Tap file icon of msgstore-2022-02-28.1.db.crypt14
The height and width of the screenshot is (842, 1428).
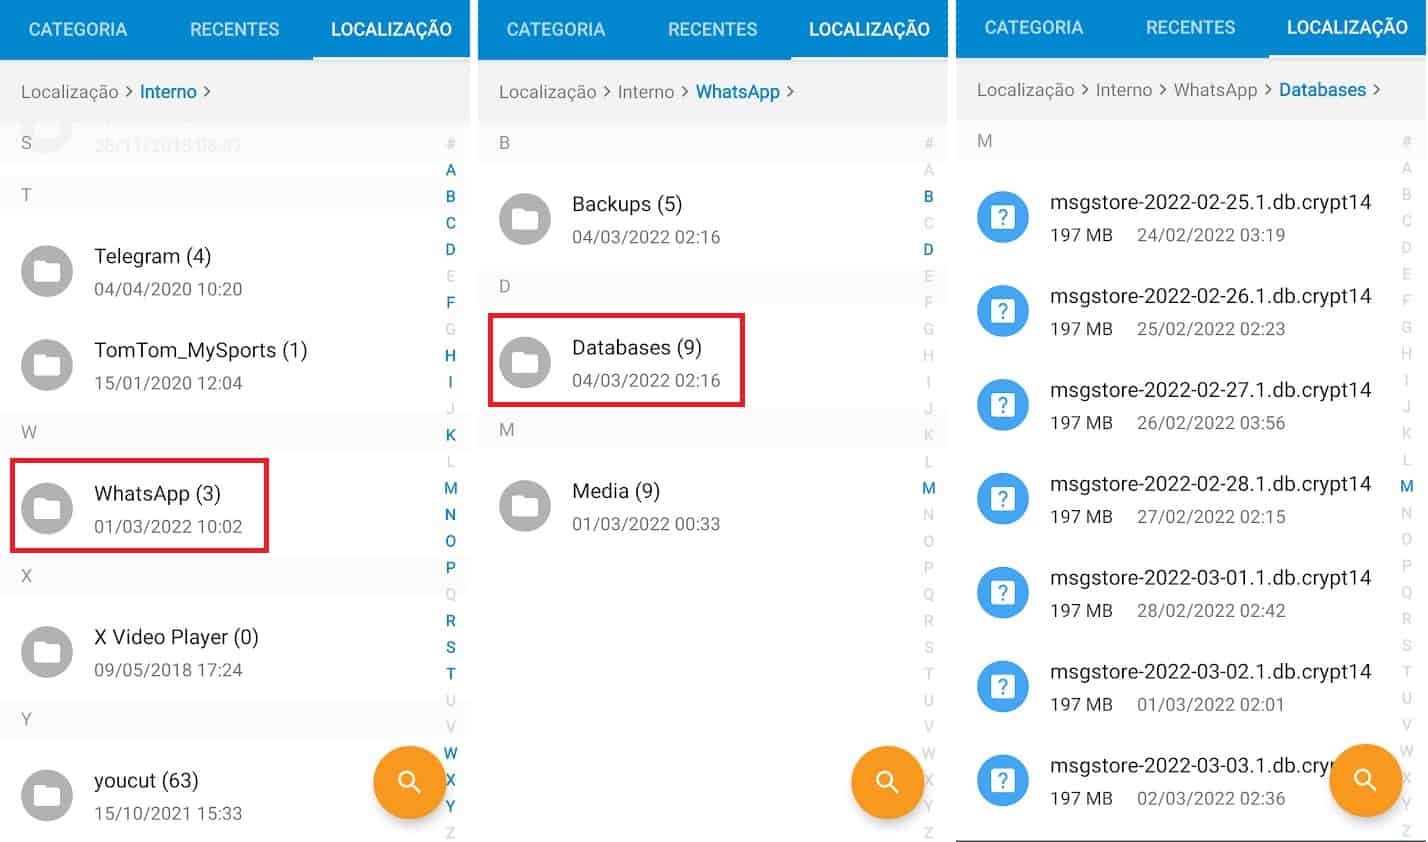1003,499
